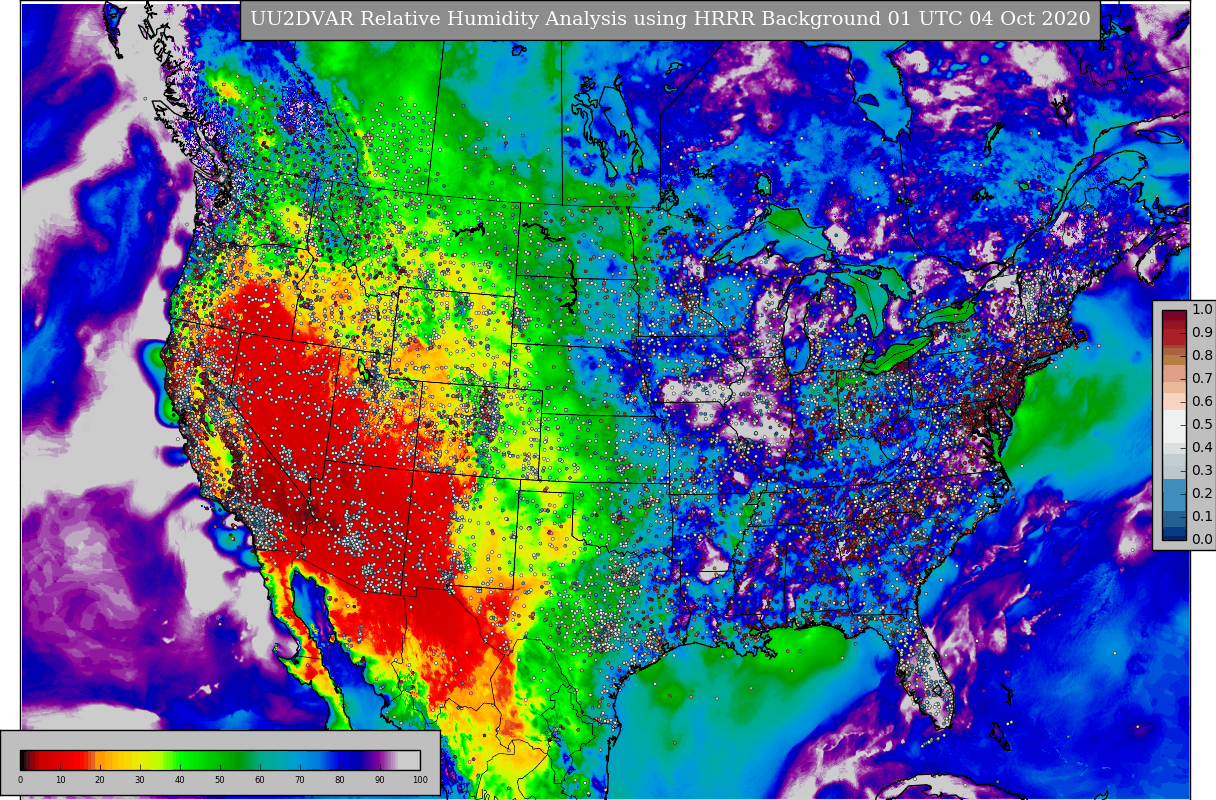Click the '70' tick label on the humidity colorbar
The height and width of the screenshot is (800, 1216).
click(300, 779)
